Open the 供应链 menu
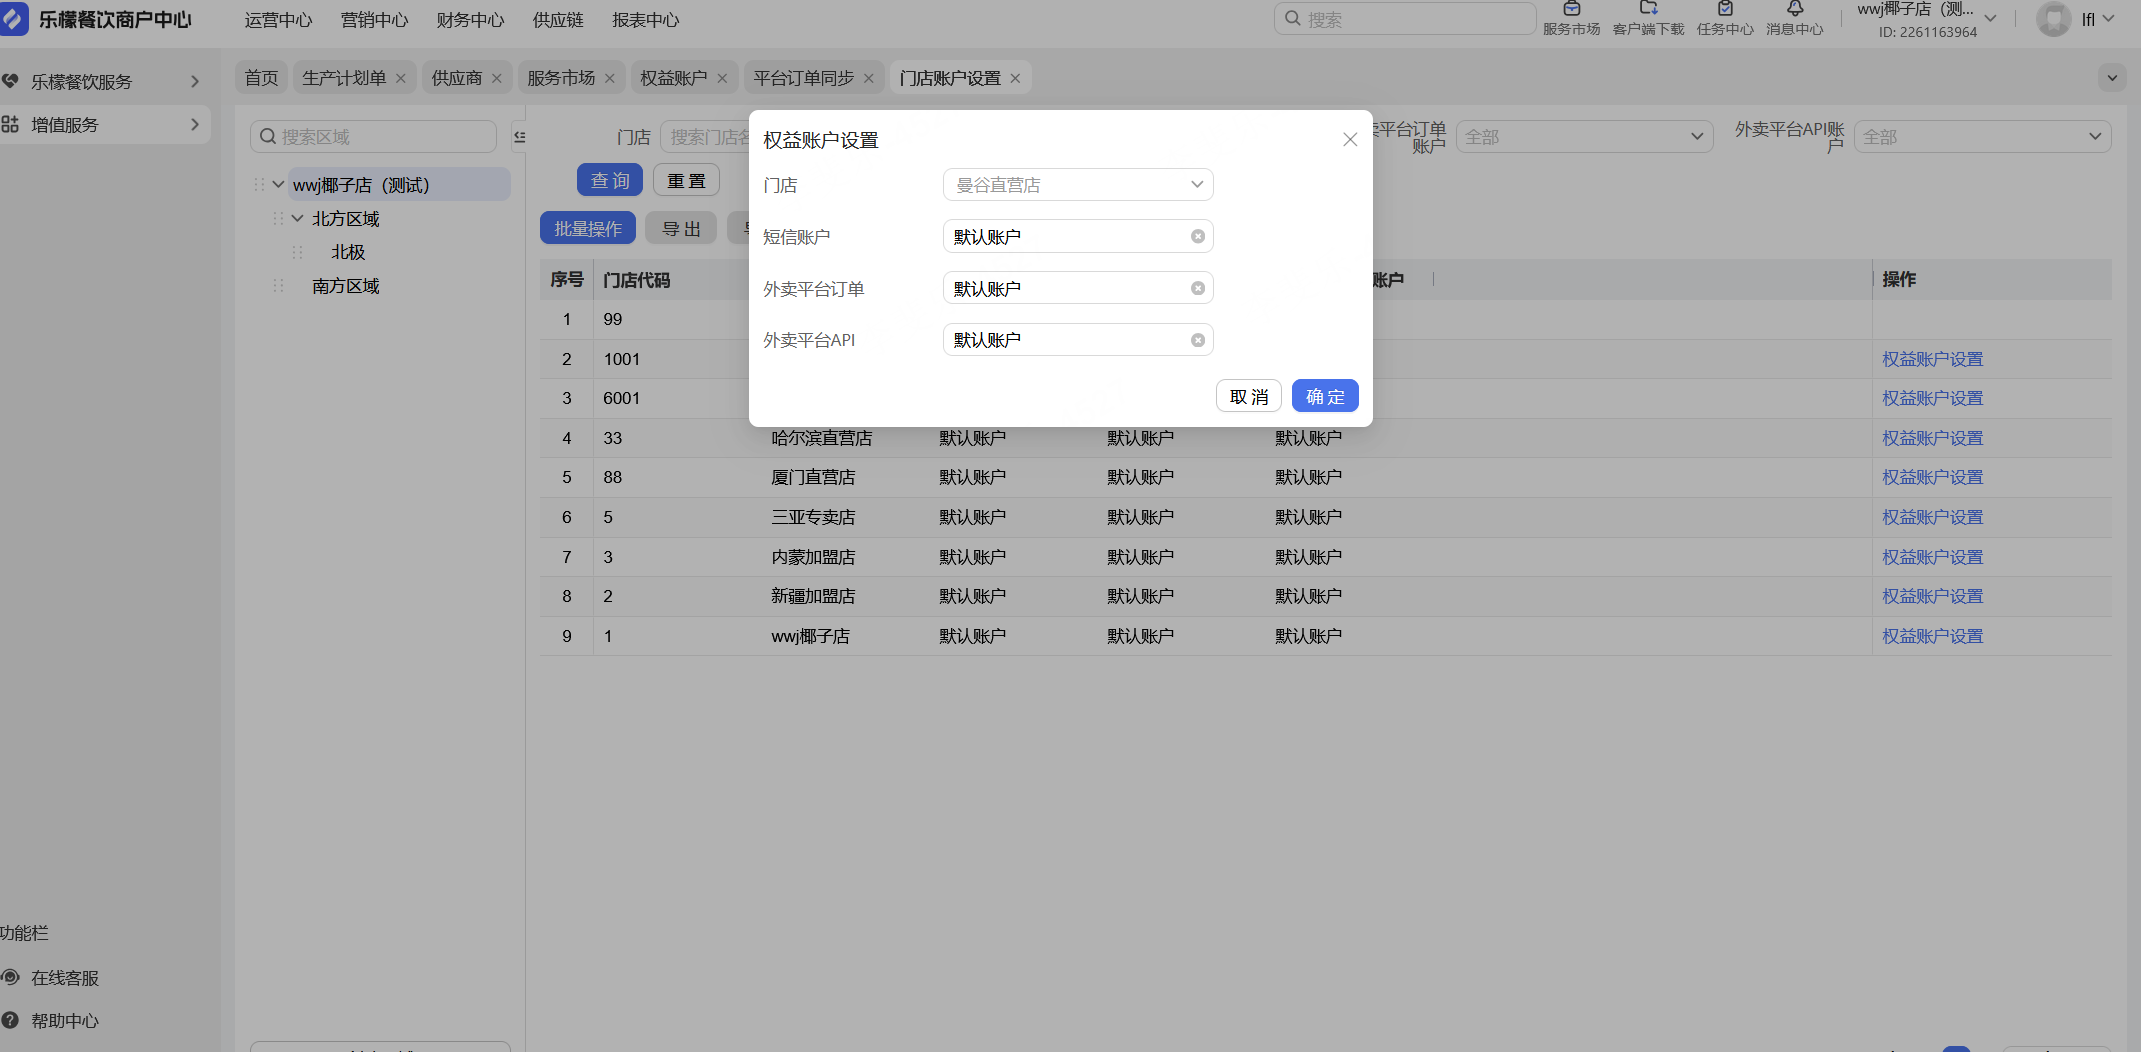Viewport: 2141px width, 1052px height. tap(559, 20)
